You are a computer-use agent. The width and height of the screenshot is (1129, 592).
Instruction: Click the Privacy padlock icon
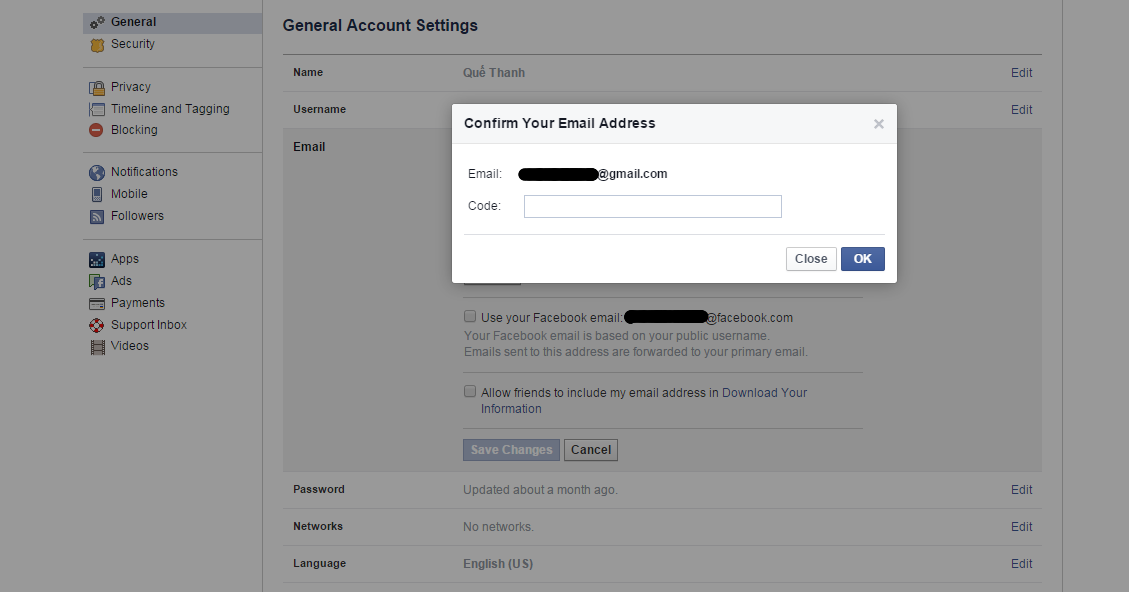click(x=96, y=88)
